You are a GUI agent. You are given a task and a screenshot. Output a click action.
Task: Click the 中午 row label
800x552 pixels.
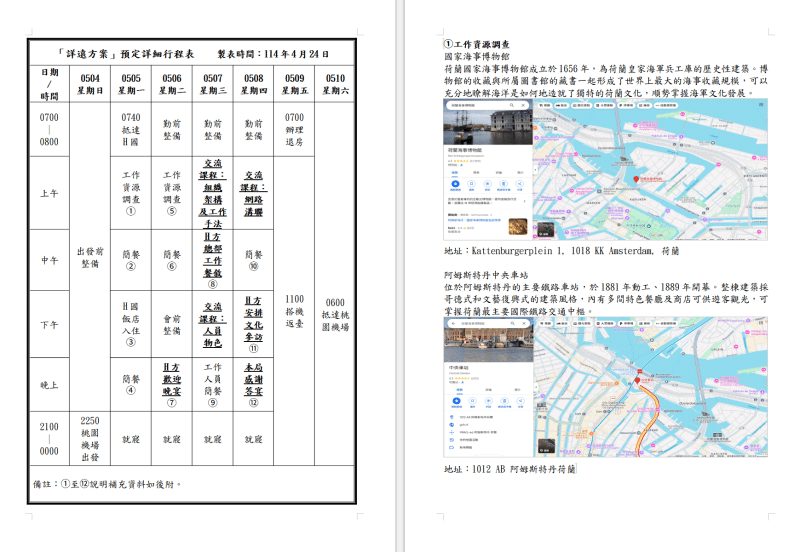pyautogui.click(x=49, y=260)
